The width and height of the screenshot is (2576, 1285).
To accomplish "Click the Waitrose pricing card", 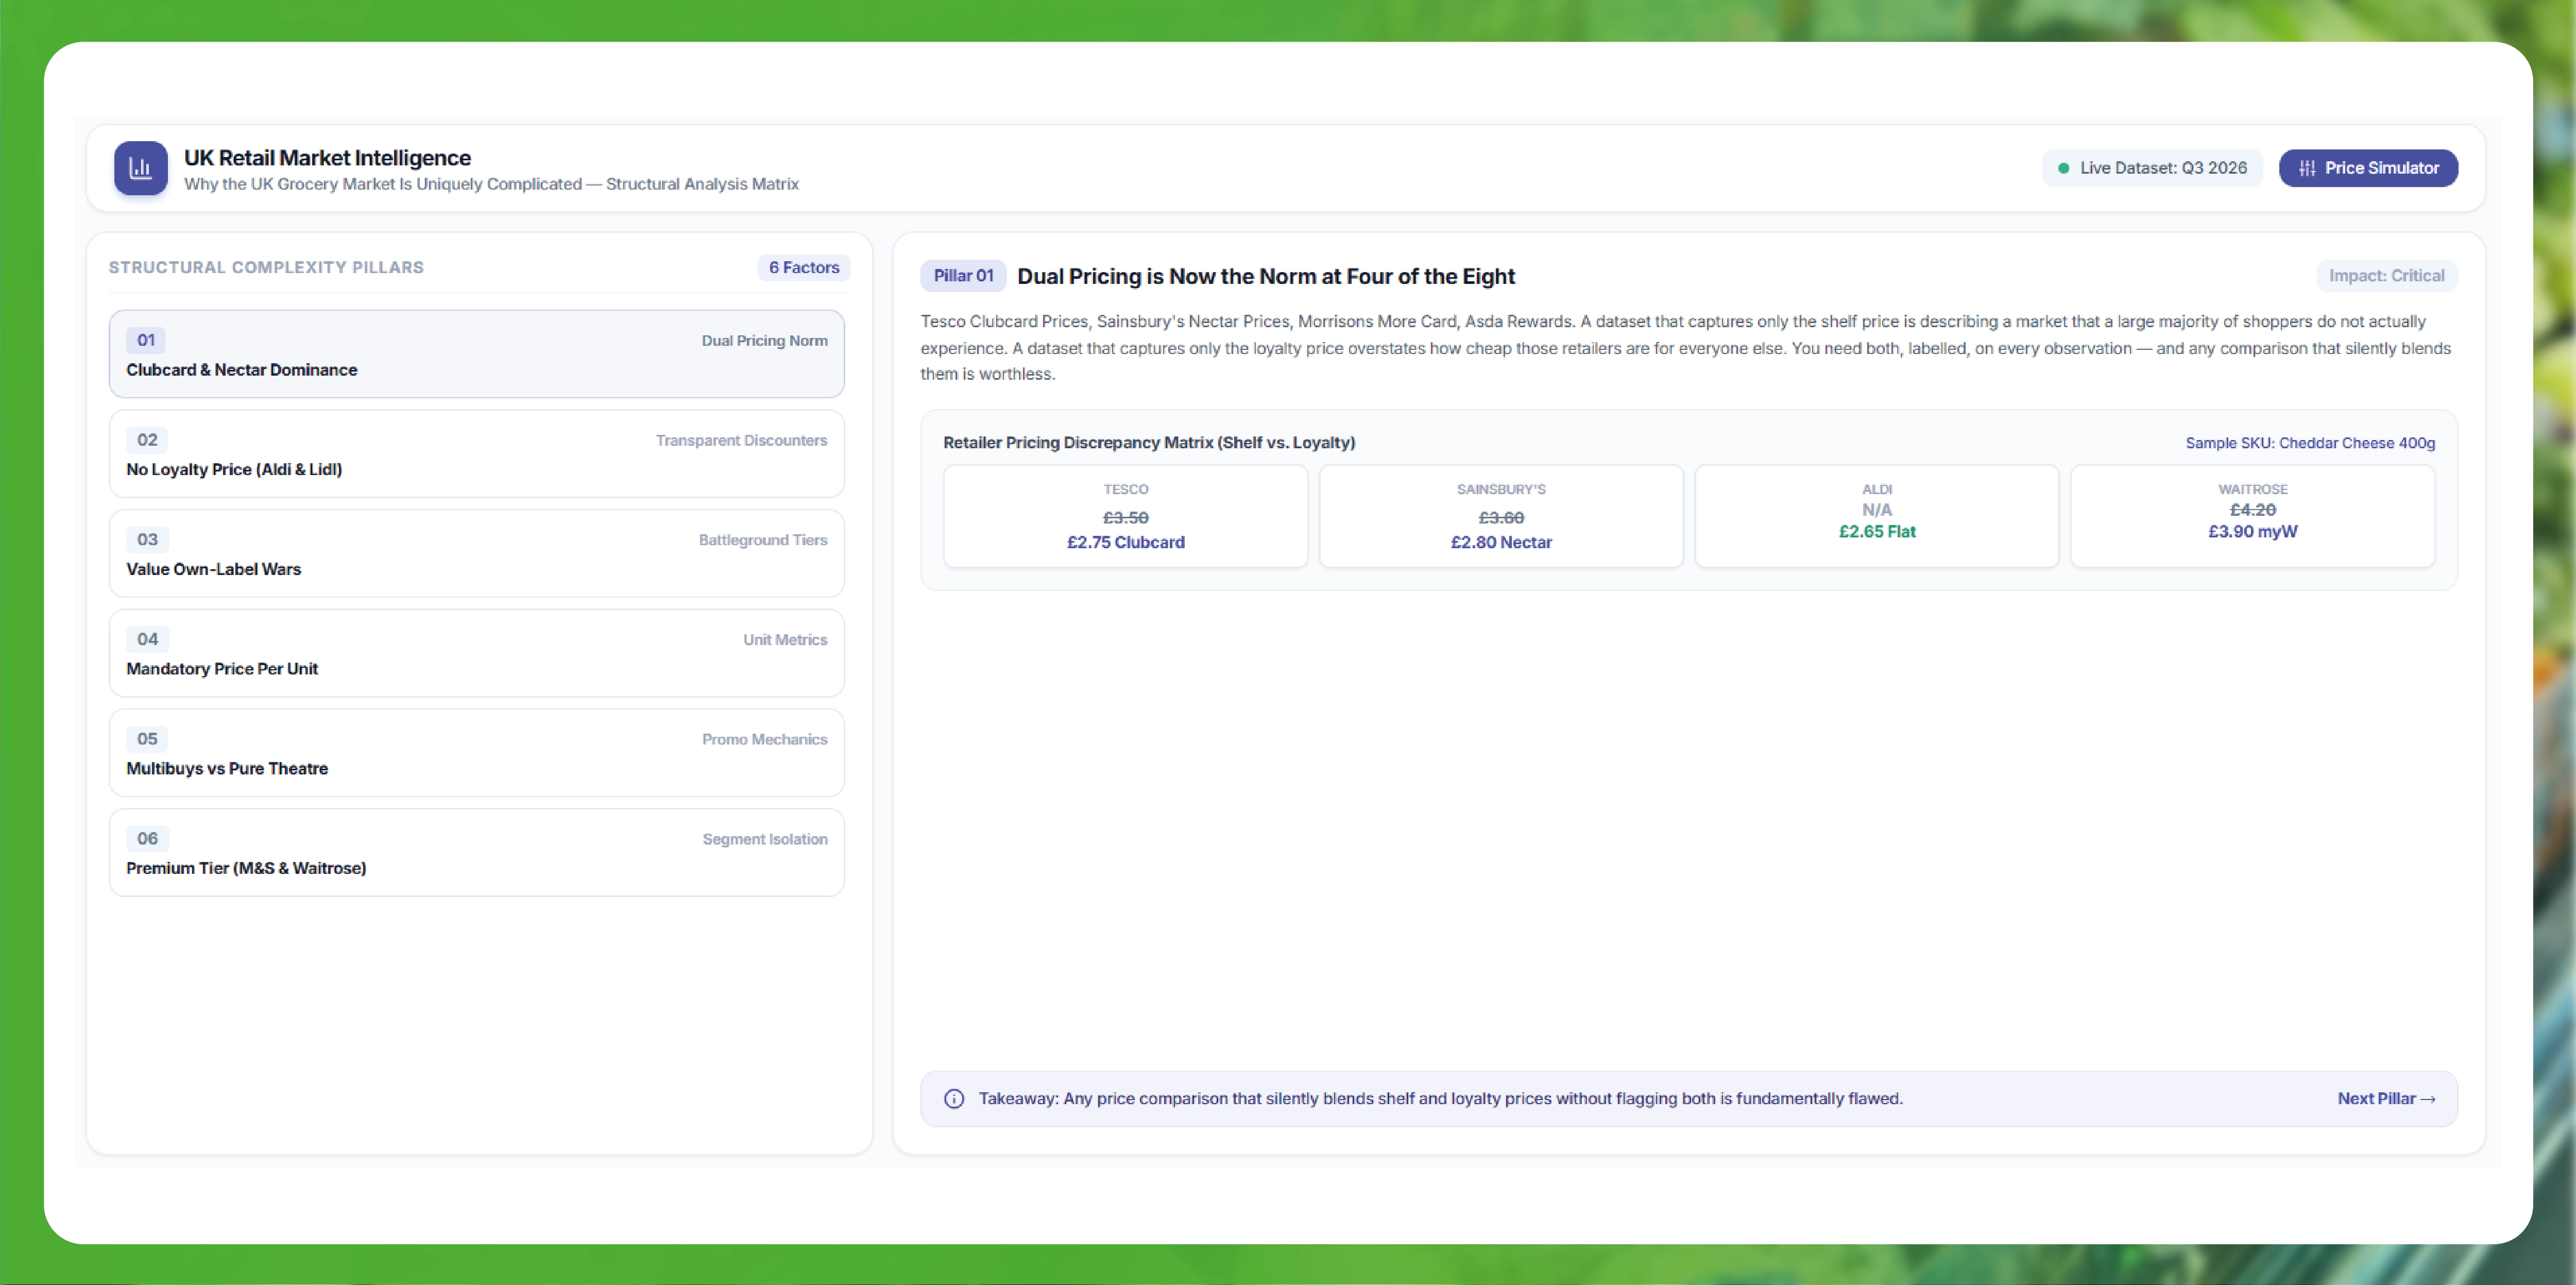I will tap(2253, 516).
